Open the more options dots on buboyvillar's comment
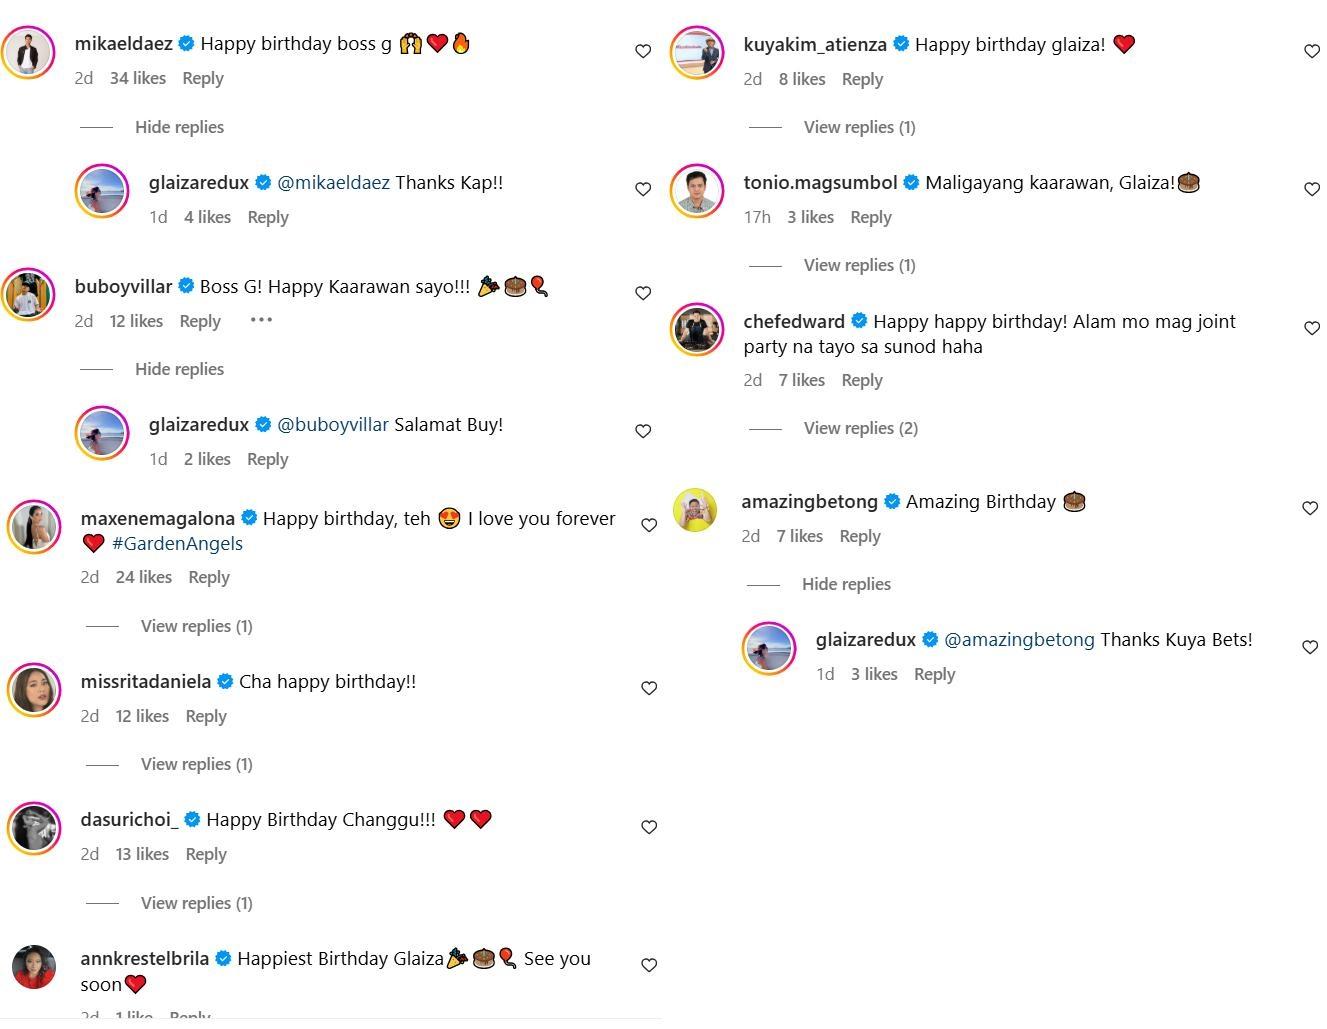The height and width of the screenshot is (1029, 1327). tap(261, 320)
